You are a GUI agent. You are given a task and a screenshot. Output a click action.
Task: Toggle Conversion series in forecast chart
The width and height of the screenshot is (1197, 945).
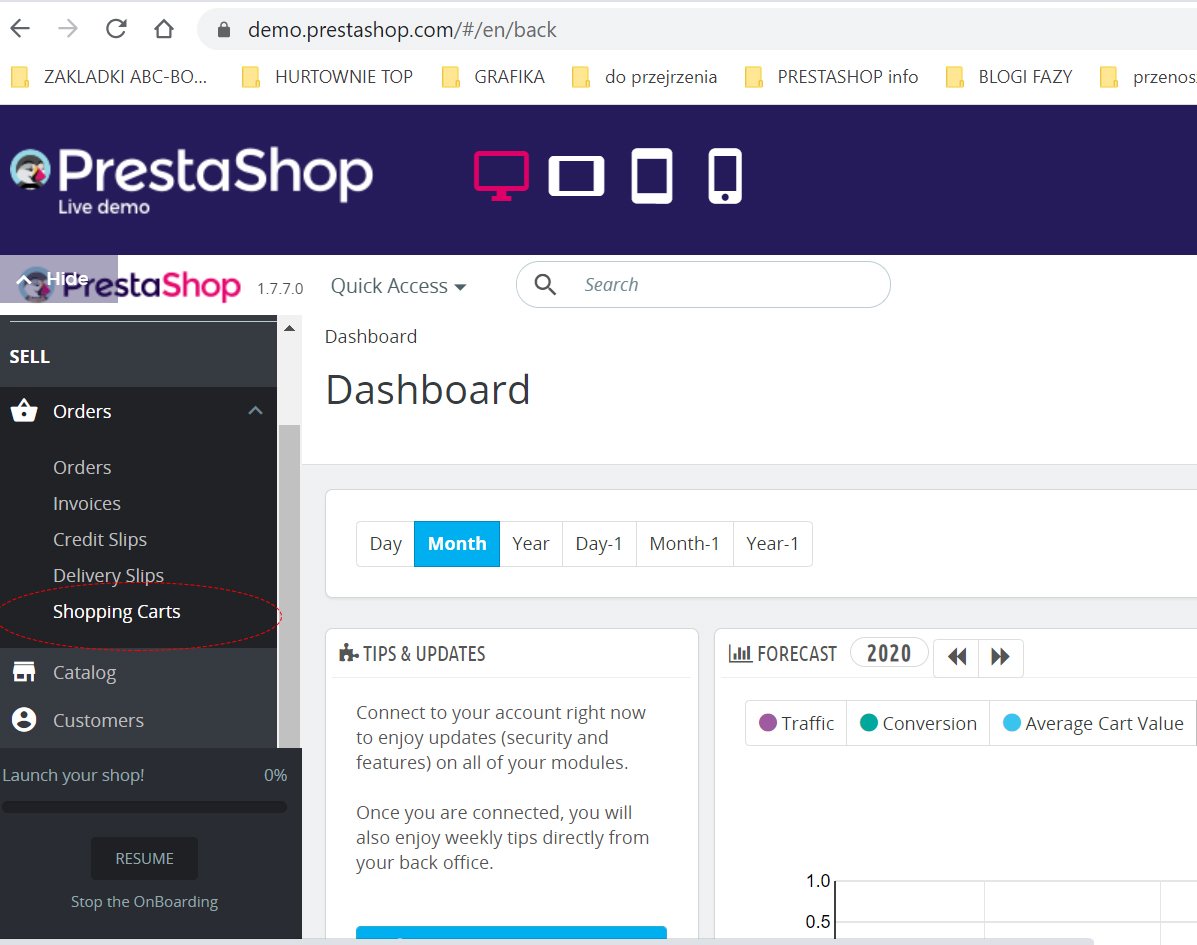918,723
